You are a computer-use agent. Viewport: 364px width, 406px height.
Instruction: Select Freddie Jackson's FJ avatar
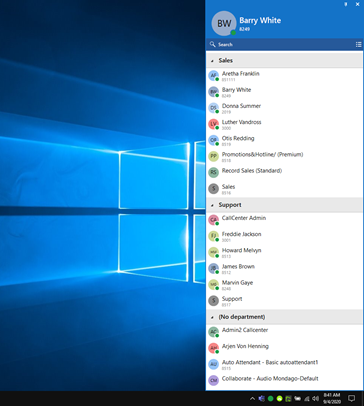(x=213, y=236)
